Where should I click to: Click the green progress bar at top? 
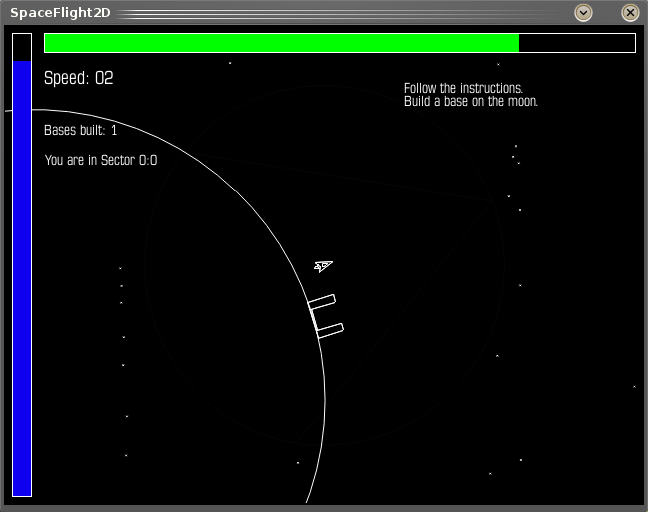pos(340,43)
